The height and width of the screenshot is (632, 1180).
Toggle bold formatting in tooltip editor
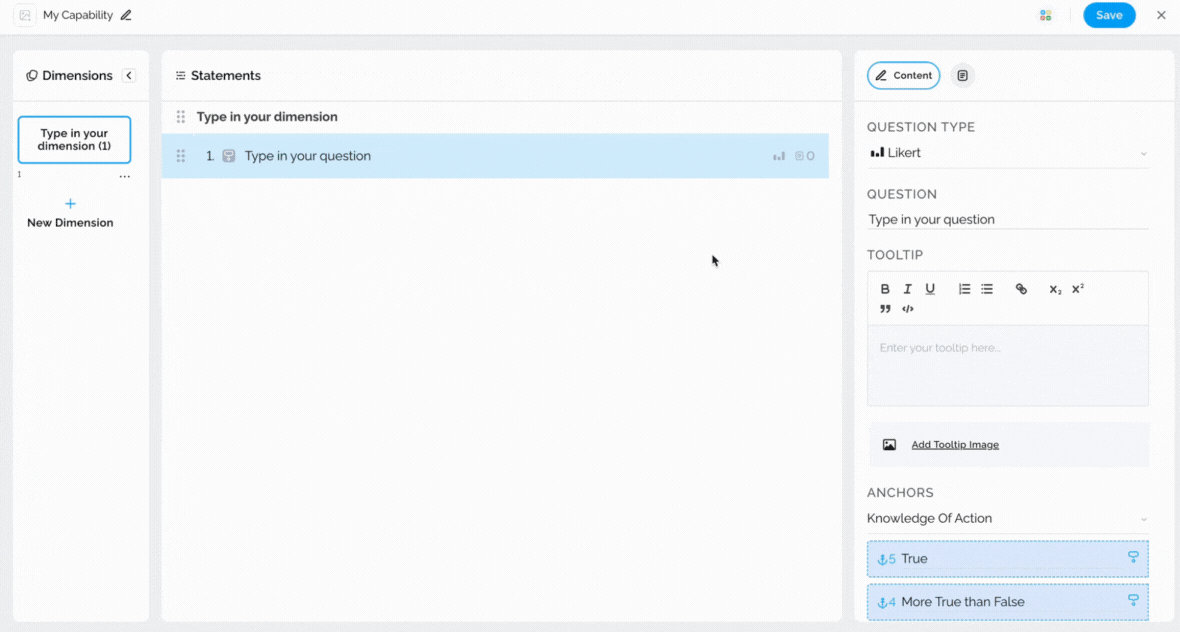point(885,289)
